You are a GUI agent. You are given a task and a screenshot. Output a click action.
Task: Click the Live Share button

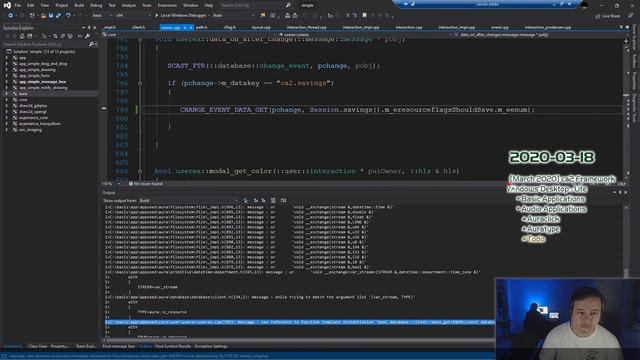click(607, 16)
